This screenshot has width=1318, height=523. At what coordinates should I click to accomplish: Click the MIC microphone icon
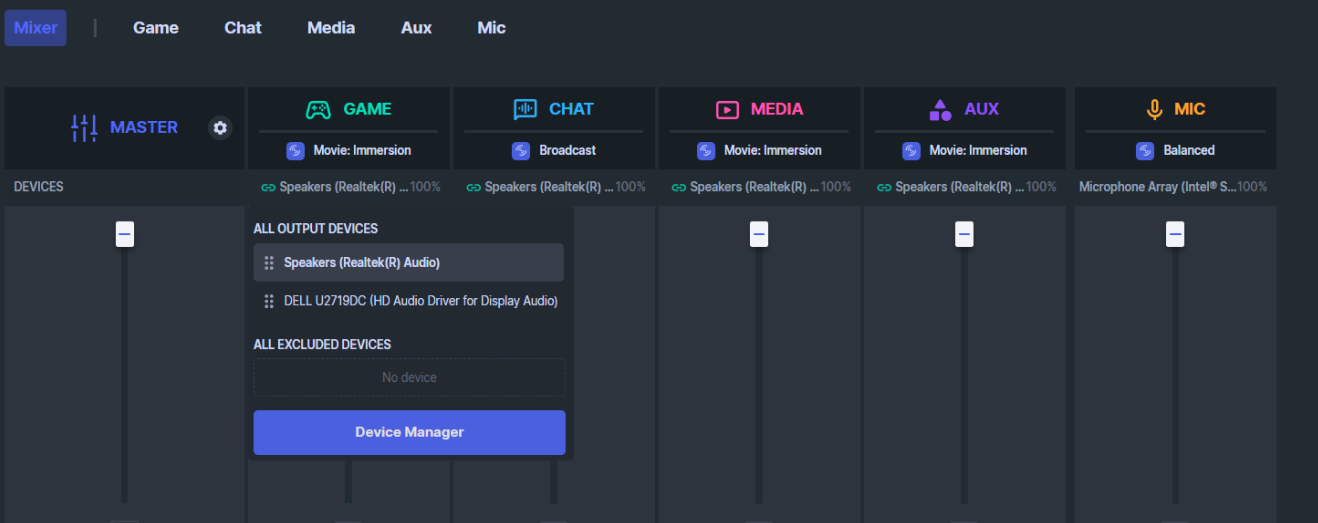pos(1155,109)
